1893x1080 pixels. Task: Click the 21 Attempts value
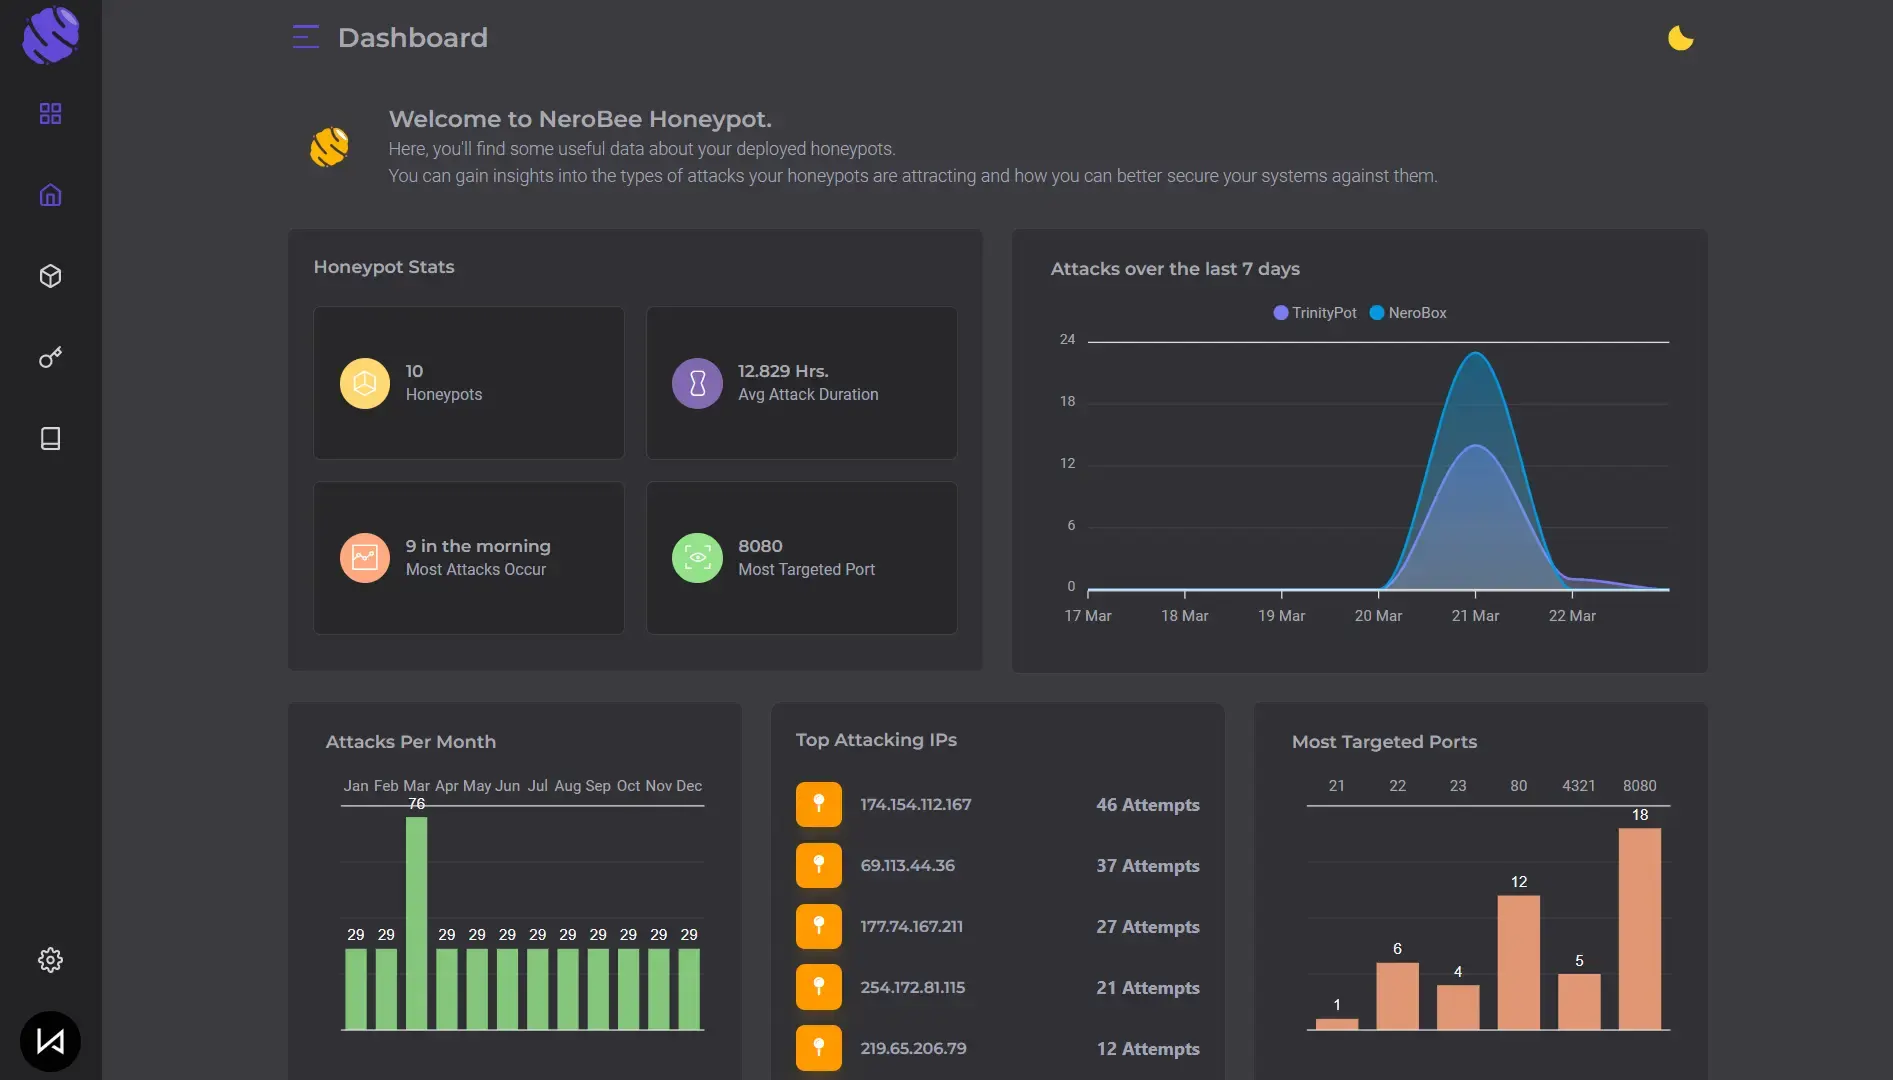click(x=1148, y=988)
